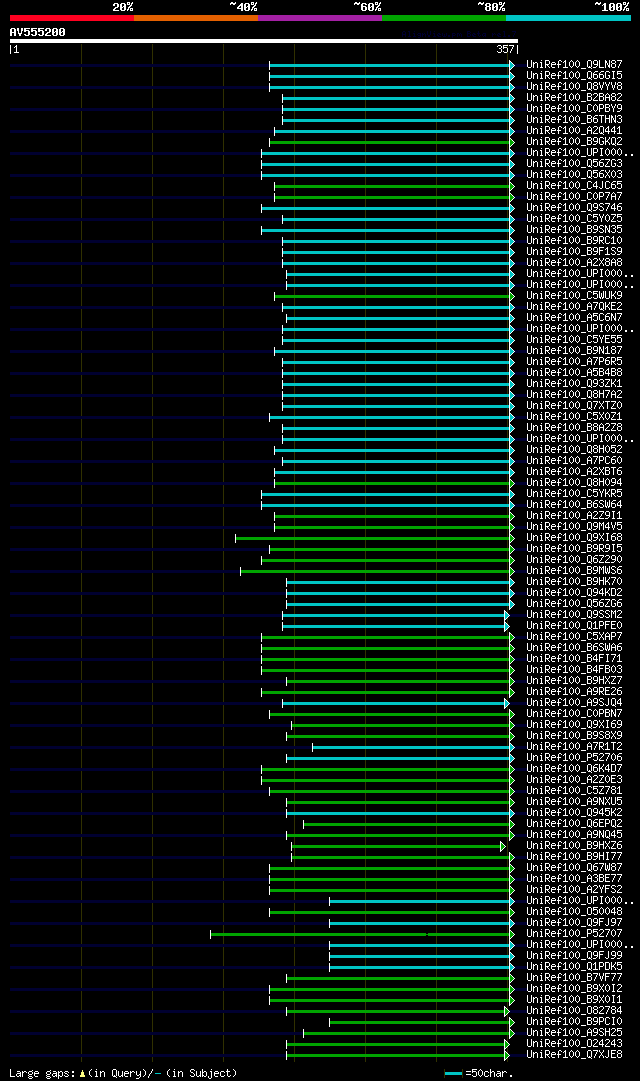Image resolution: width=640 pixels, height=1081 pixels.
Task: Open the UniRef100_Q8VYV8 entry
Action: pyautogui.click(x=574, y=86)
